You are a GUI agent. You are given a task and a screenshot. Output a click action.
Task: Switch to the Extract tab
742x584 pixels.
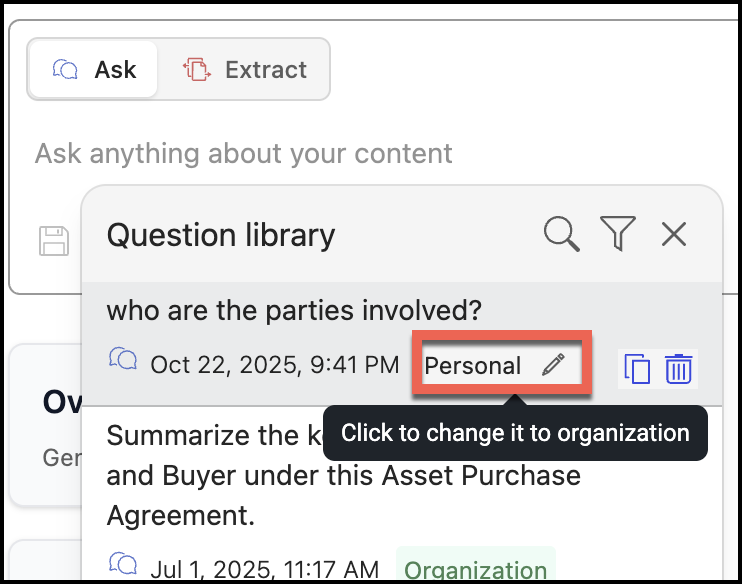244,70
